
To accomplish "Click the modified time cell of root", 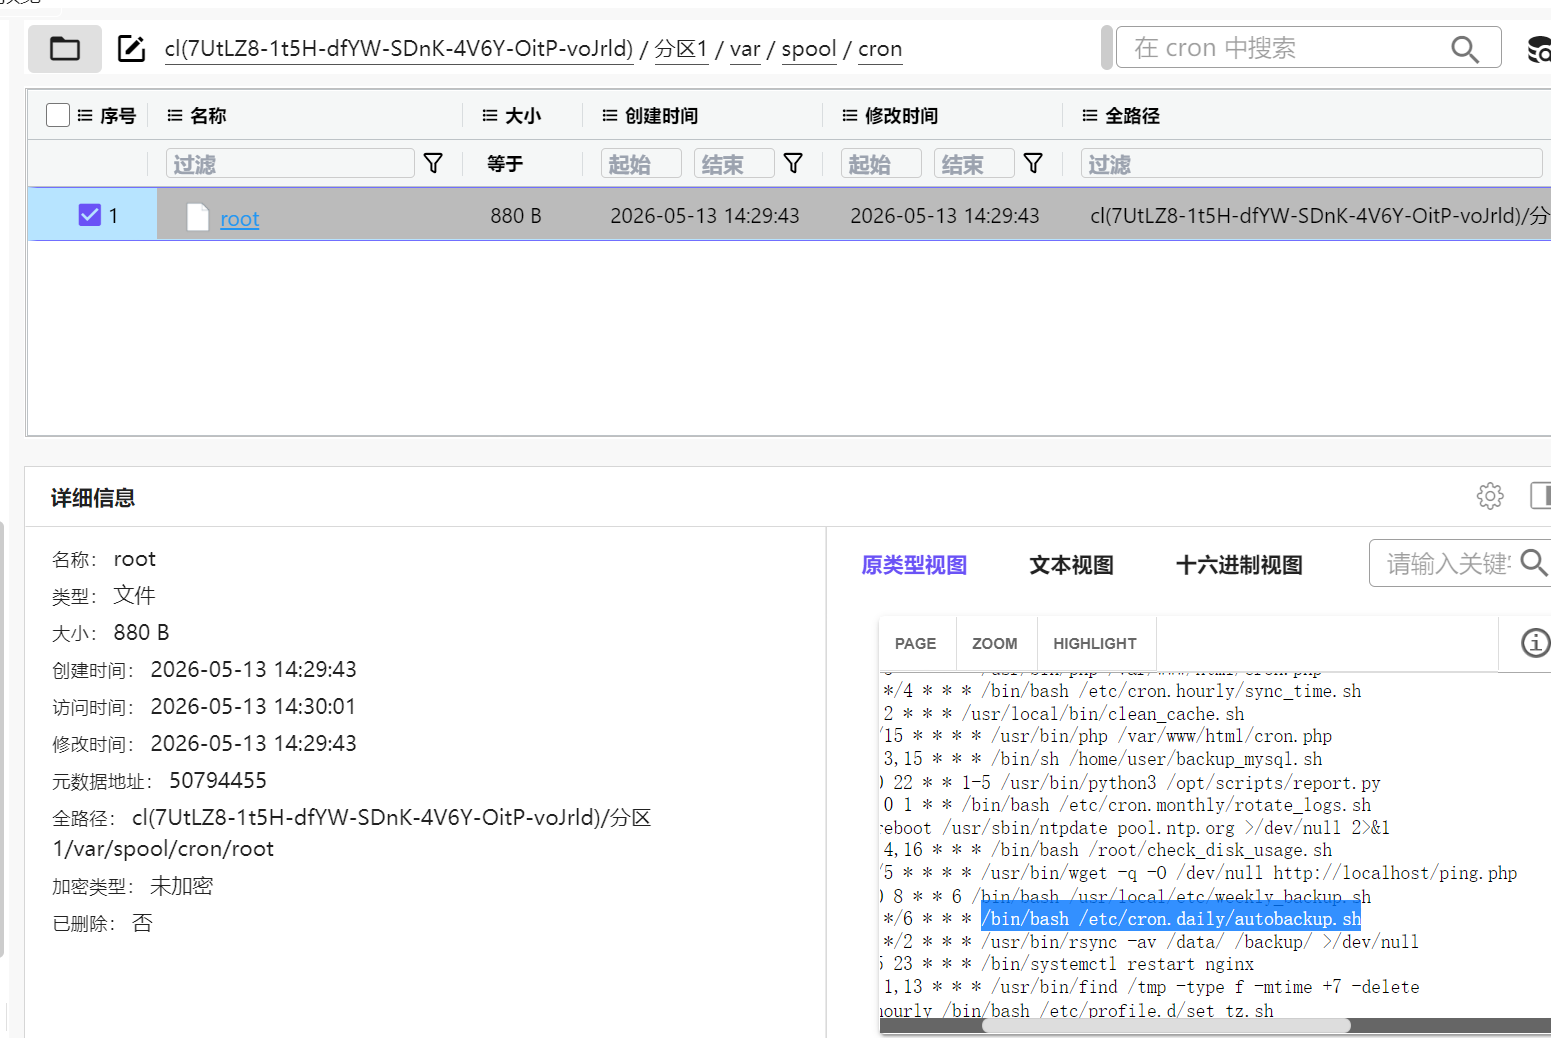I will [x=945, y=215].
